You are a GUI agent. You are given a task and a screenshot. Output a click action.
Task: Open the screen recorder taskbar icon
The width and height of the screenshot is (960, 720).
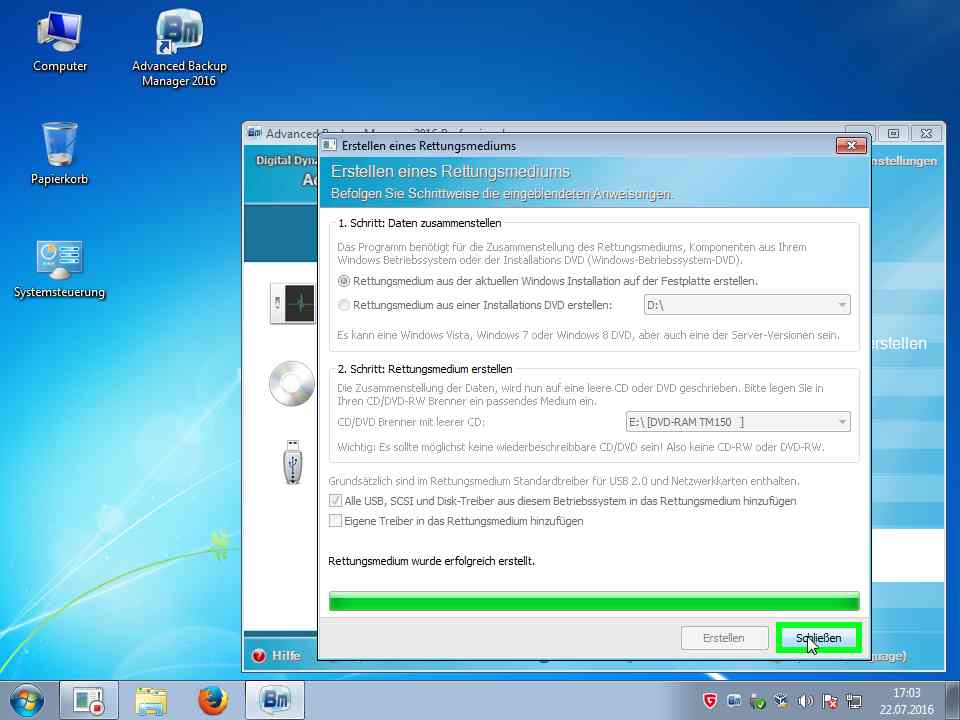pos(89,700)
